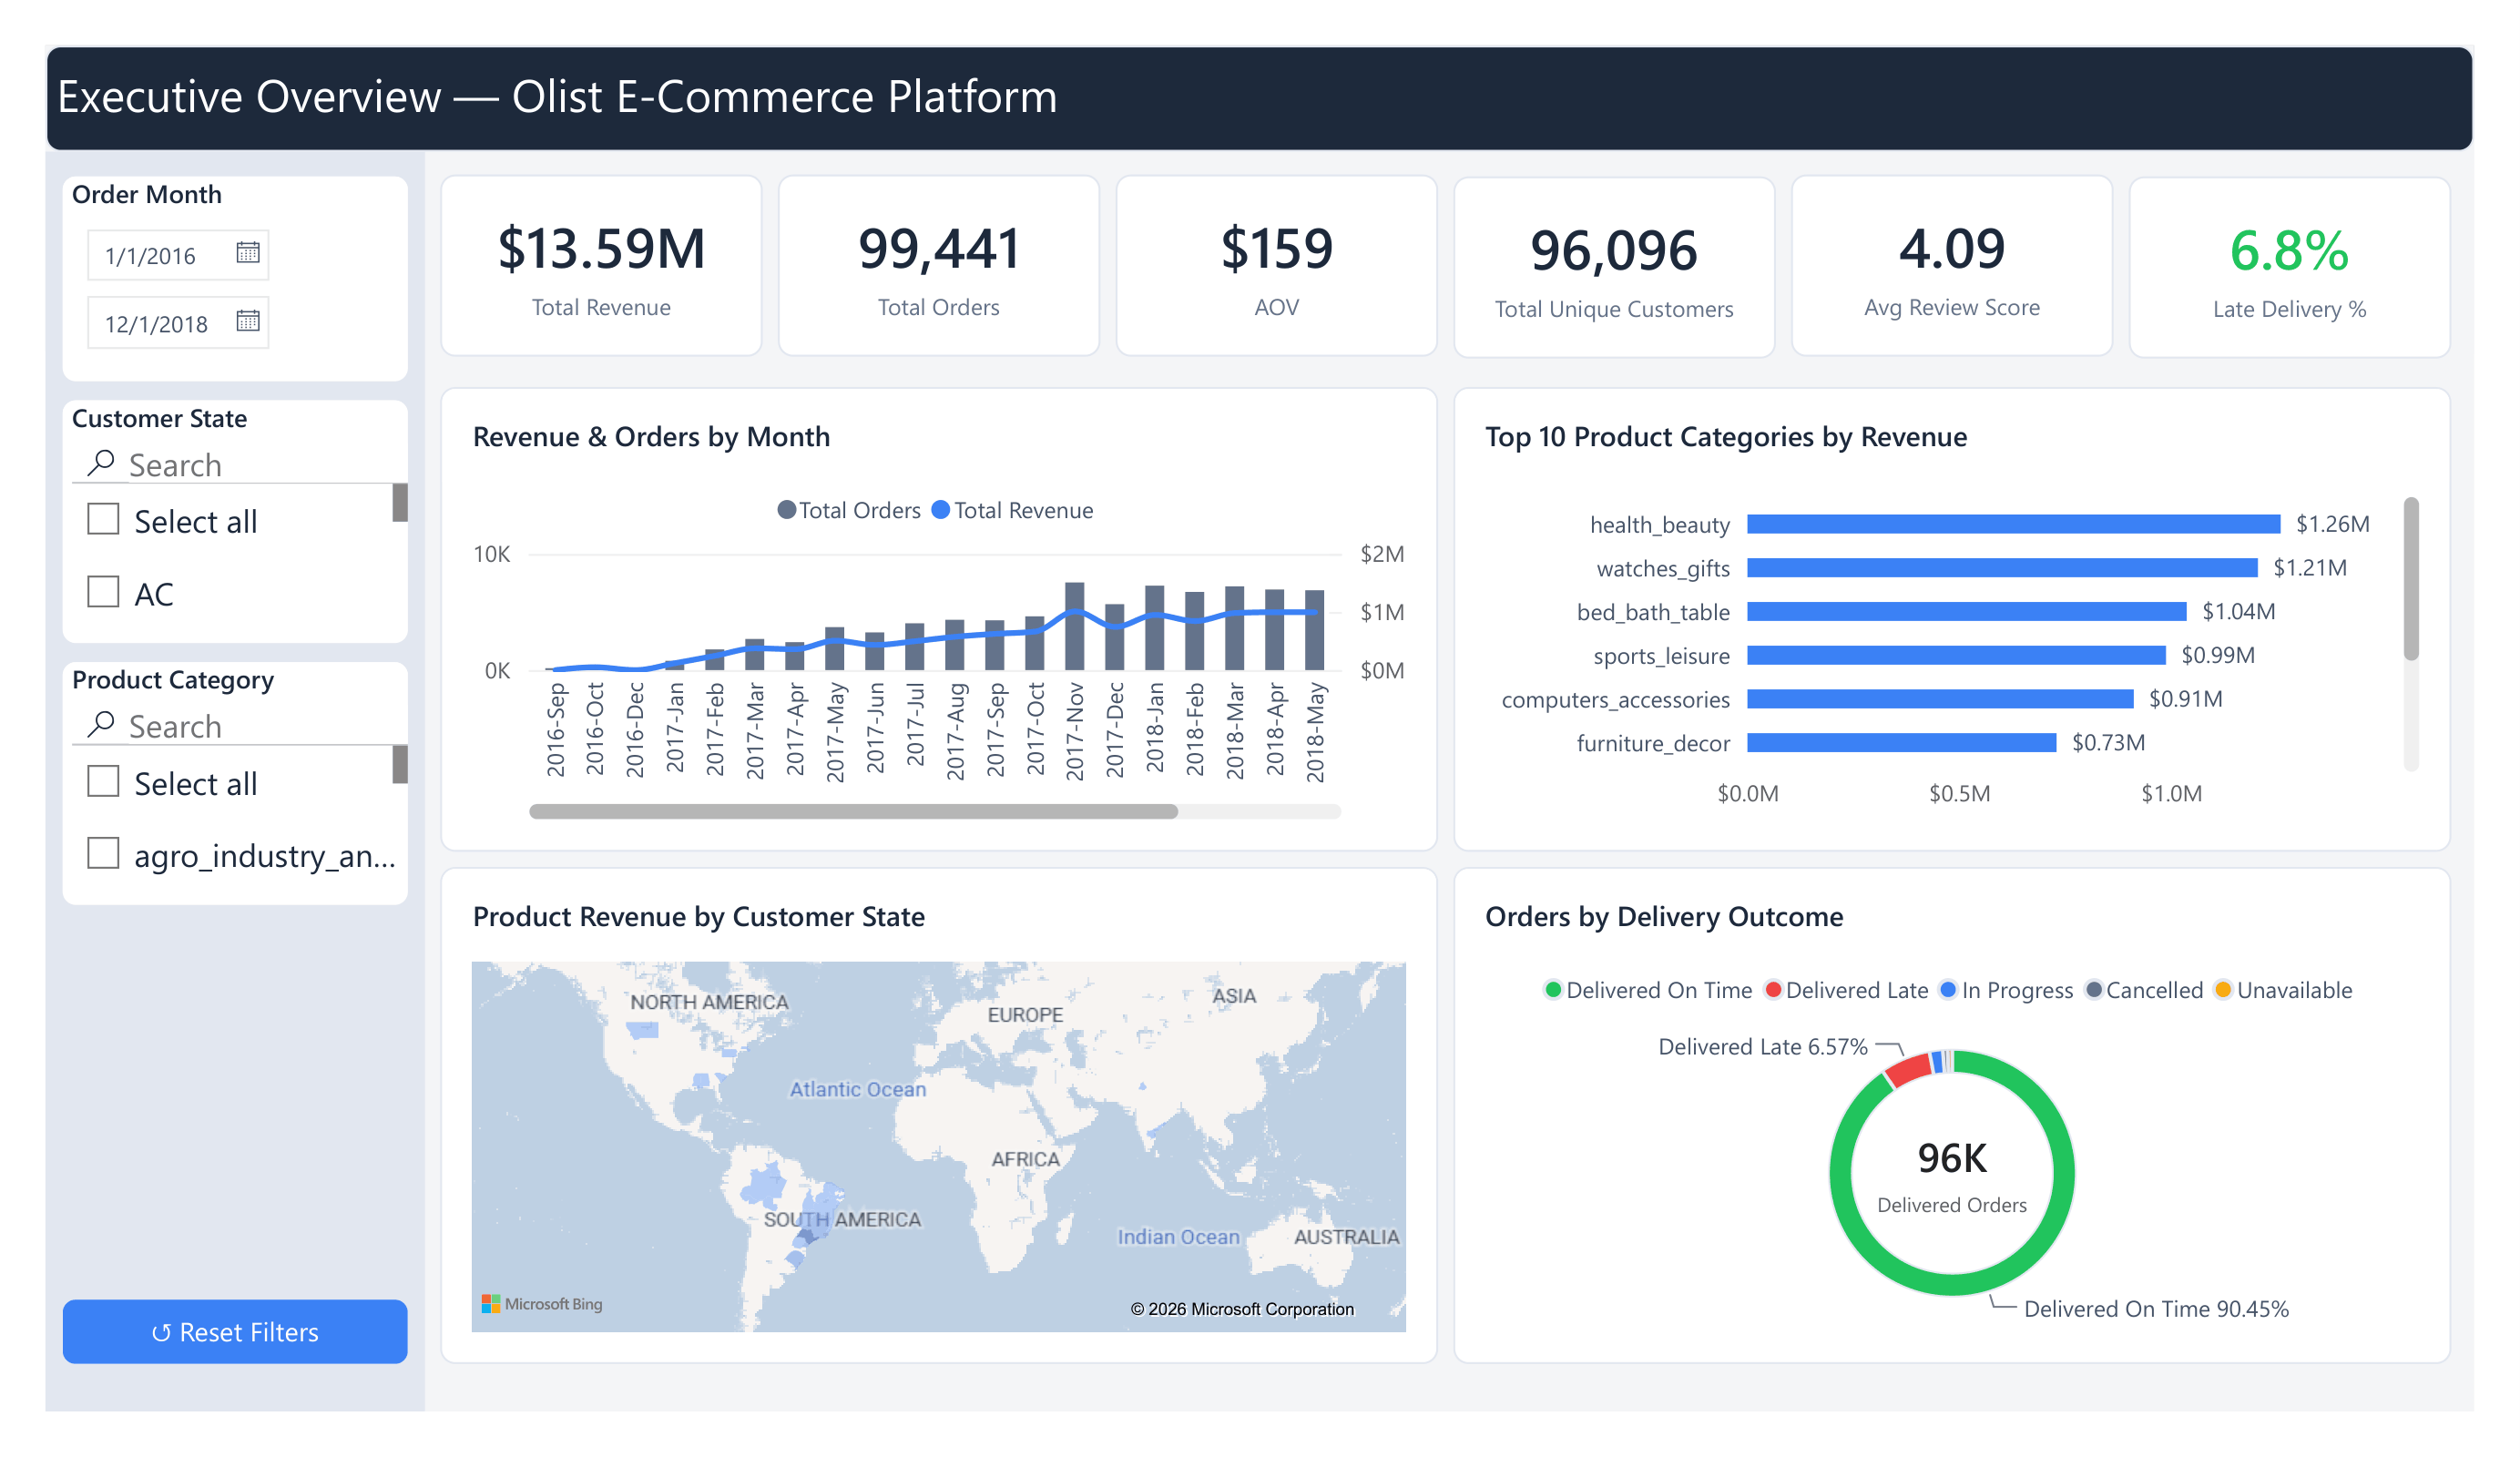This screenshot has width=2520, height=1457.
Task: Select the furniture_decor revenue bar
Action: 1901,742
